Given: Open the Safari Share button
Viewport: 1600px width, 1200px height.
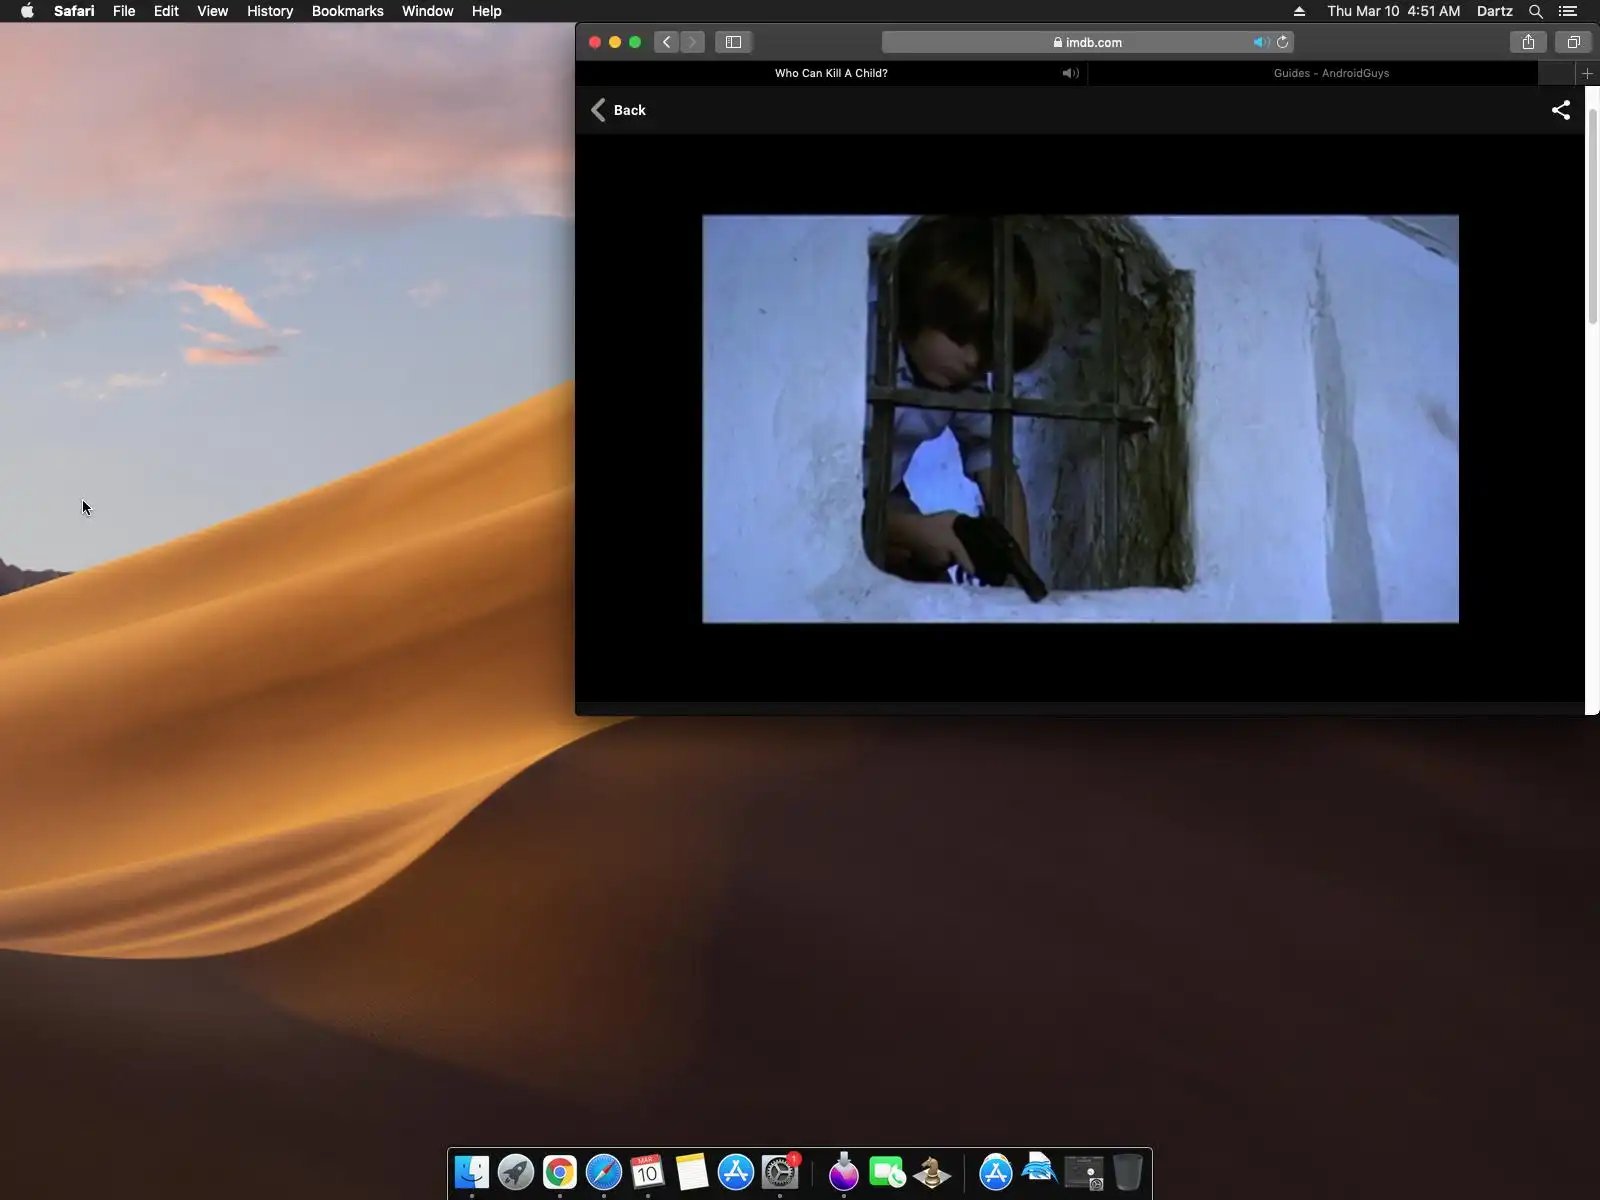Looking at the screenshot, I should coord(1528,42).
